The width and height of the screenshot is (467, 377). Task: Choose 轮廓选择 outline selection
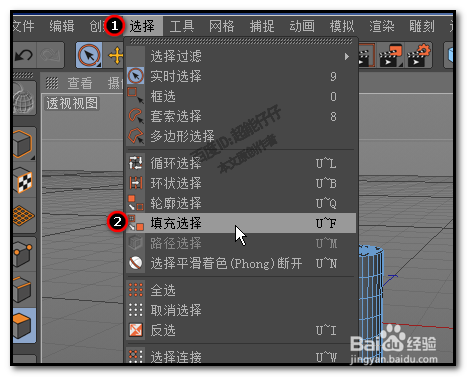(241, 203)
